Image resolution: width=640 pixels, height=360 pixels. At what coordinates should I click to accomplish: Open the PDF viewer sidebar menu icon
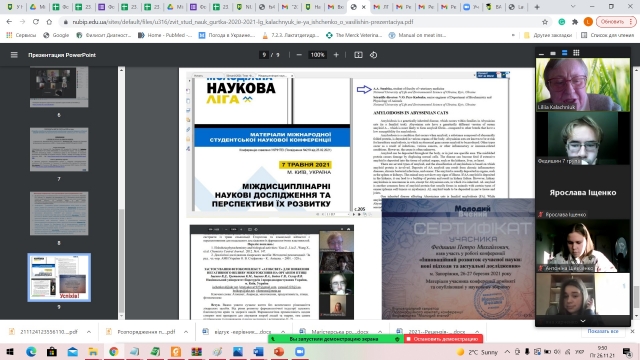click(14, 55)
